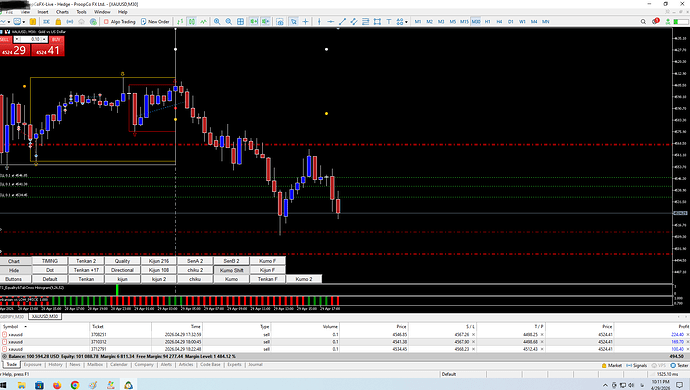The width and height of the screenshot is (690, 390).
Task: Toggle chart shift from right border
Action: pos(265,22)
